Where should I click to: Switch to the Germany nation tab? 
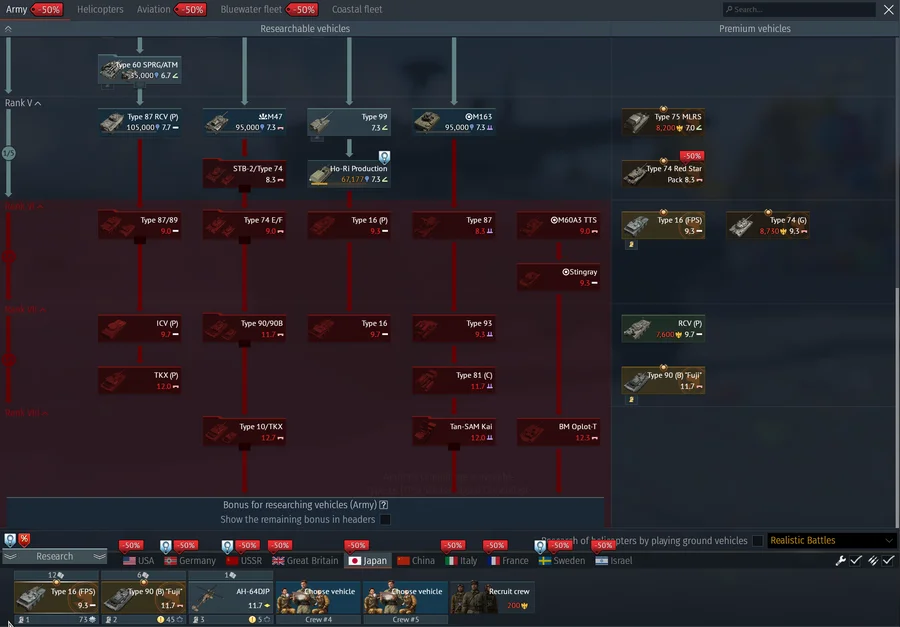tap(190, 561)
